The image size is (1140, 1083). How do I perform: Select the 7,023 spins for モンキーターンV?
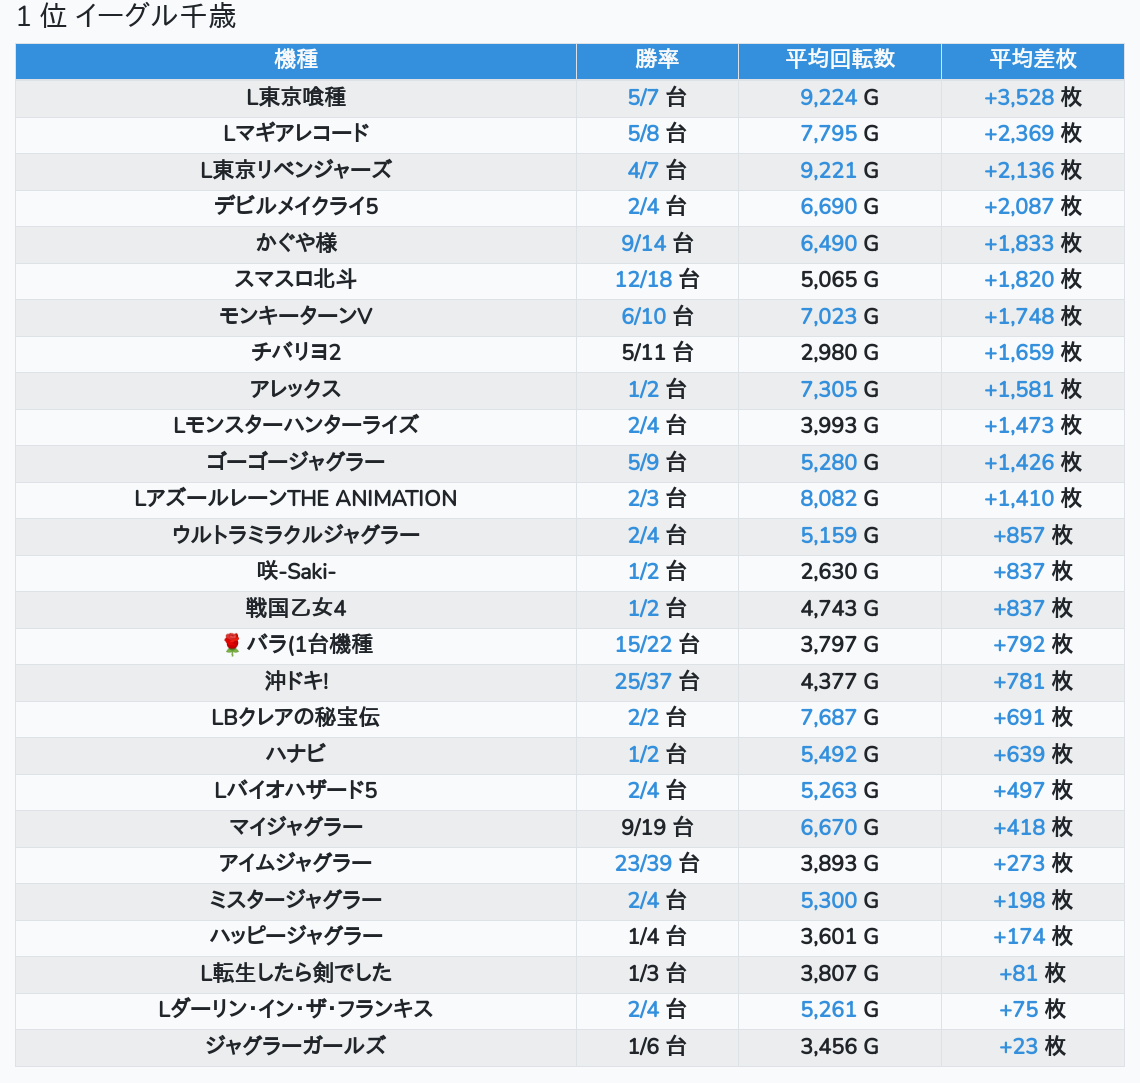tap(829, 316)
